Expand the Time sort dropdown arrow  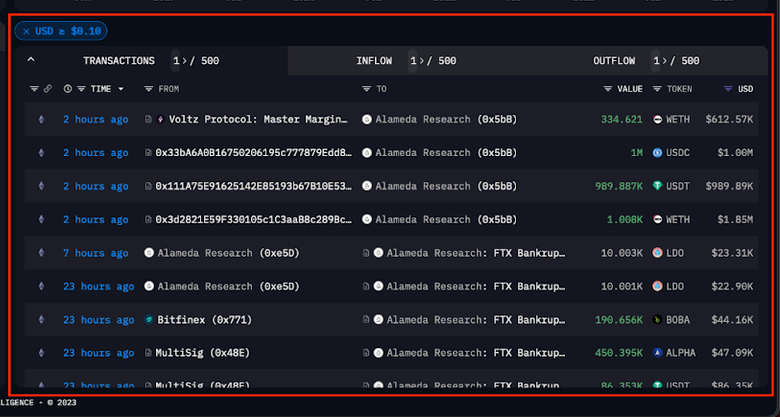tap(121, 89)
